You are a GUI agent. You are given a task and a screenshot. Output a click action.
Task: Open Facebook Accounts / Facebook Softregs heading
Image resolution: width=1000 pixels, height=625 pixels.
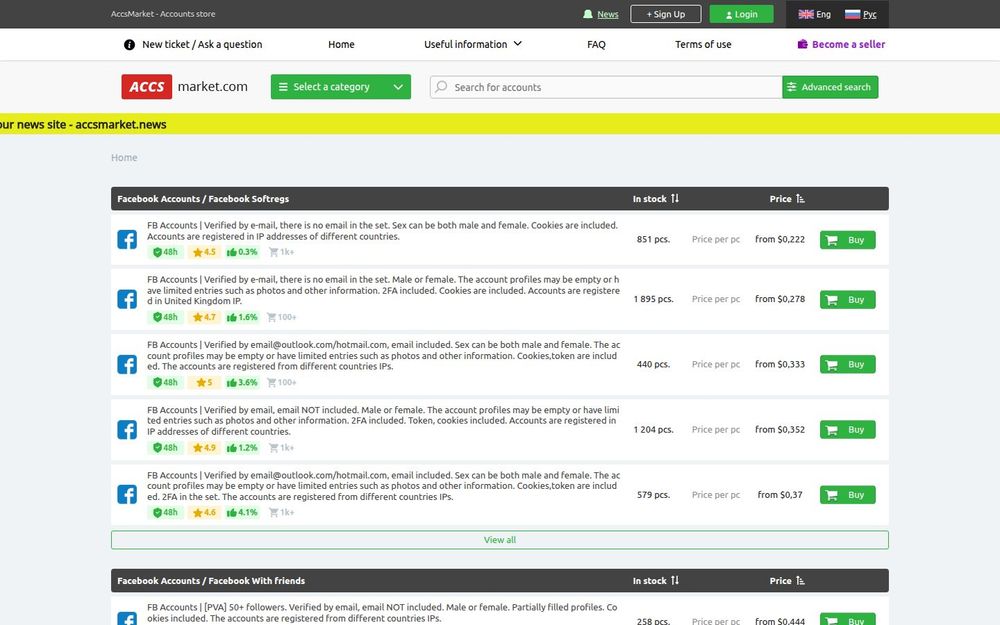click(203, 199)
